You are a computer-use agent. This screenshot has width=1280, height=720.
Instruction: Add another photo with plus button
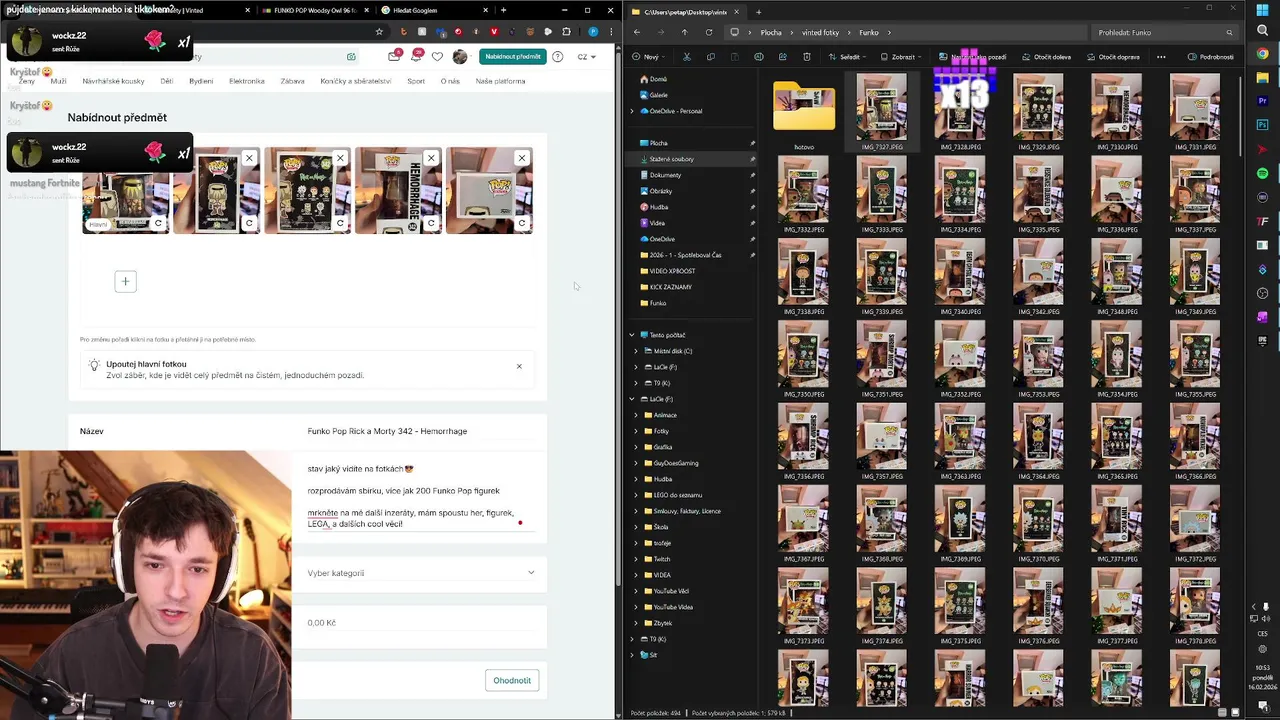[x=125, y=281]
